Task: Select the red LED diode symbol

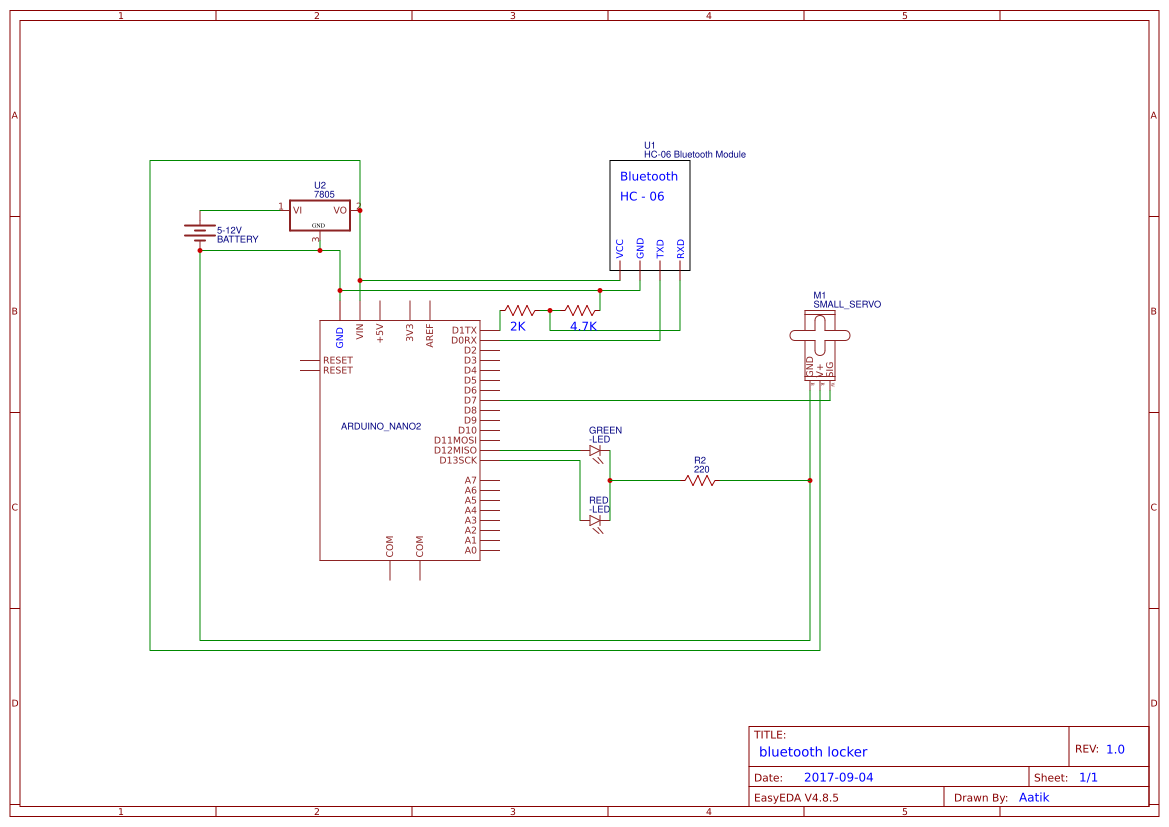Action: [x=596, y=523]
